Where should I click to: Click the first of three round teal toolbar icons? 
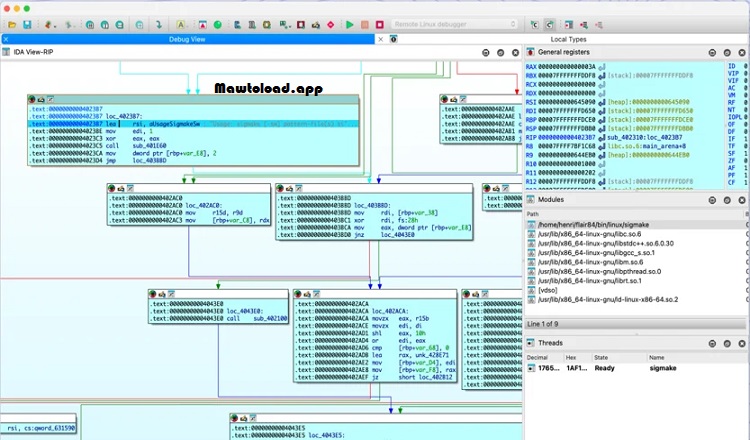(89, 24)
